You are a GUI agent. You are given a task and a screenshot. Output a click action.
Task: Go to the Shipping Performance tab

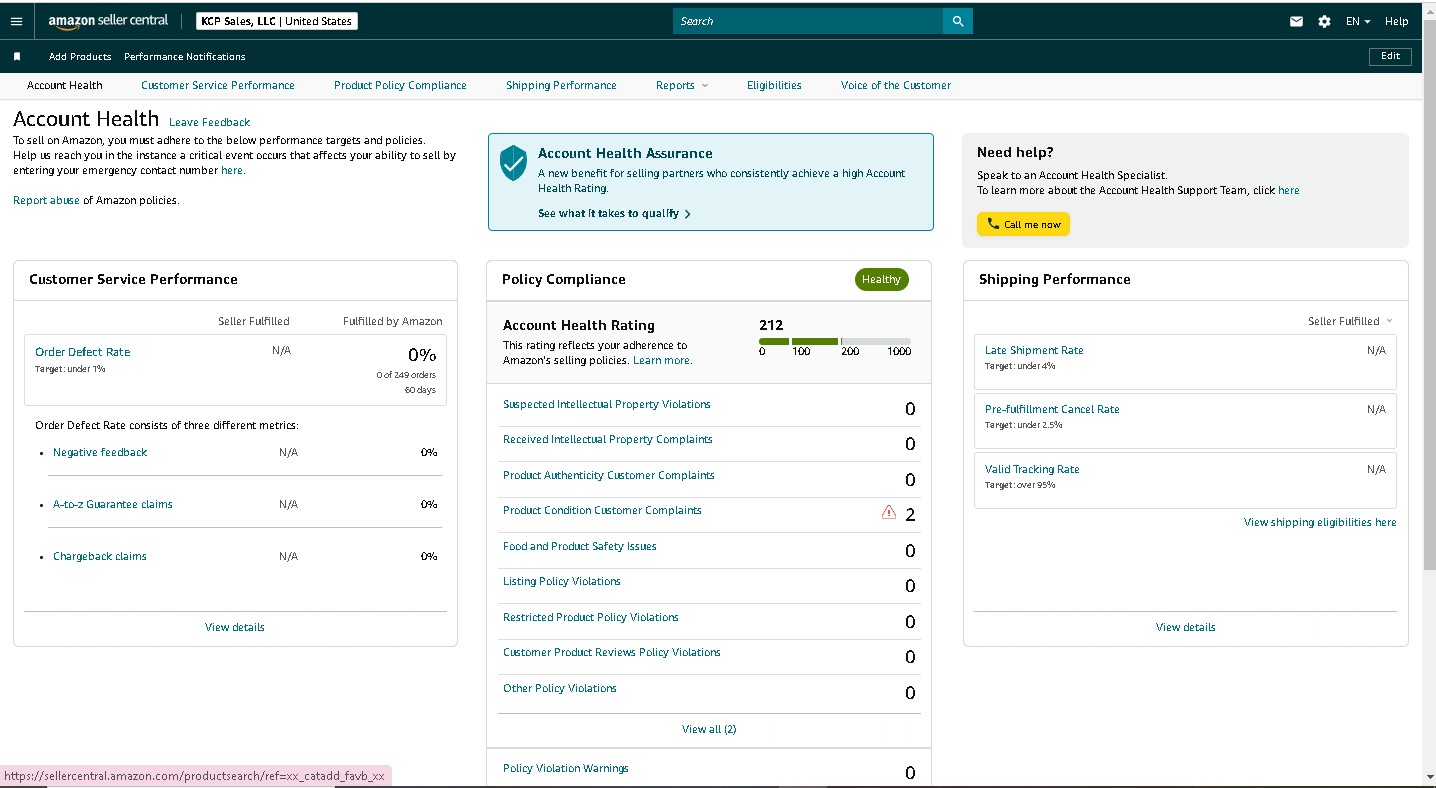561,85
